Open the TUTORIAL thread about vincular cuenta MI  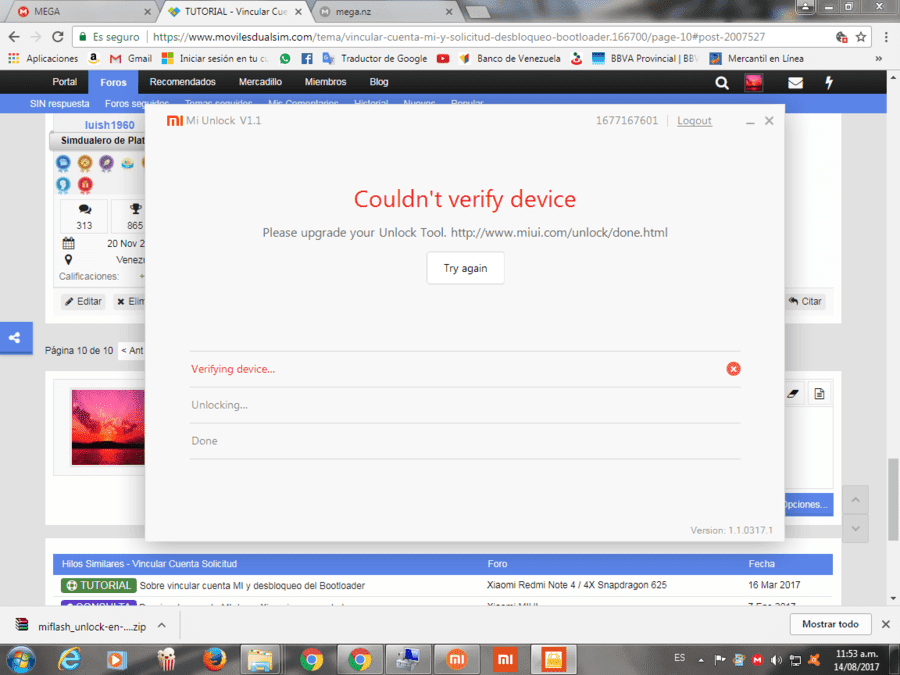(x=252, y=585)
